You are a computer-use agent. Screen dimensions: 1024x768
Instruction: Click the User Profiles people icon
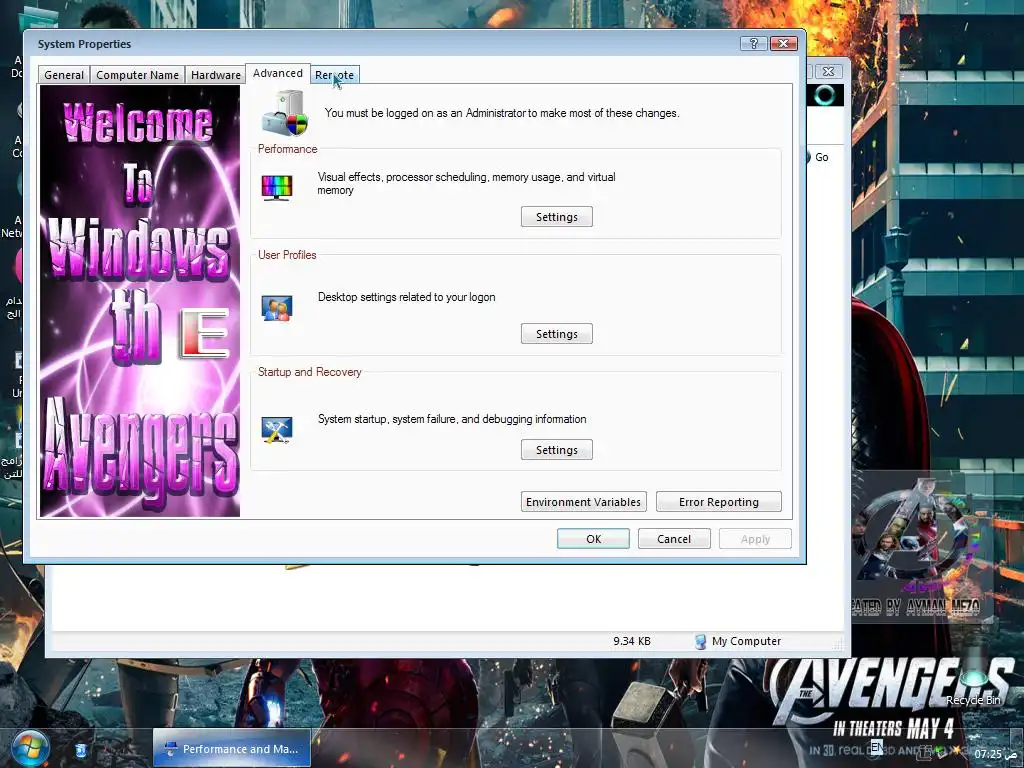pyautogui.click(x=277, y=308)
